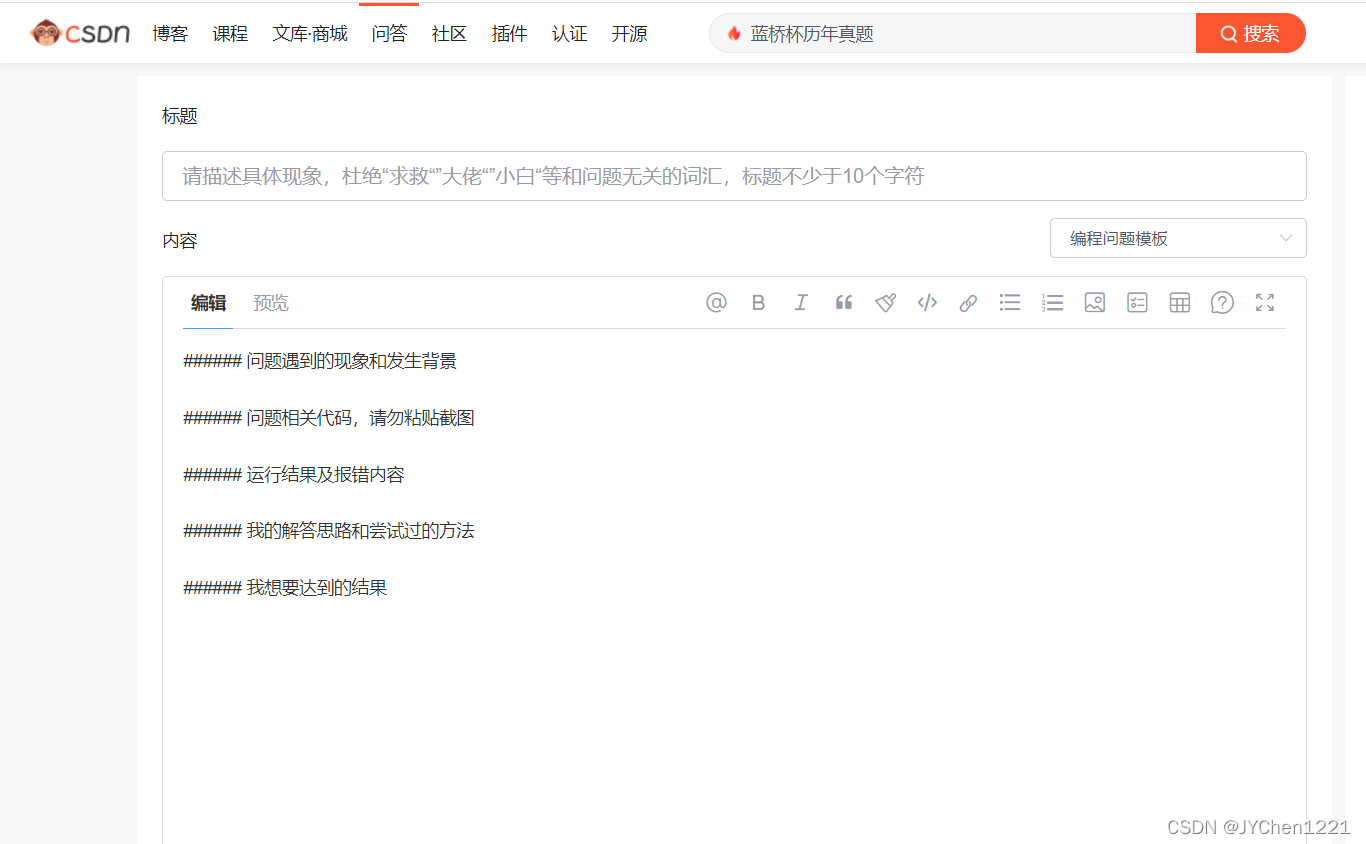The height and width of the screenshot is (844, 1366).
Task: Switch to the 预览 tab
Action: (x=271, y=303)
